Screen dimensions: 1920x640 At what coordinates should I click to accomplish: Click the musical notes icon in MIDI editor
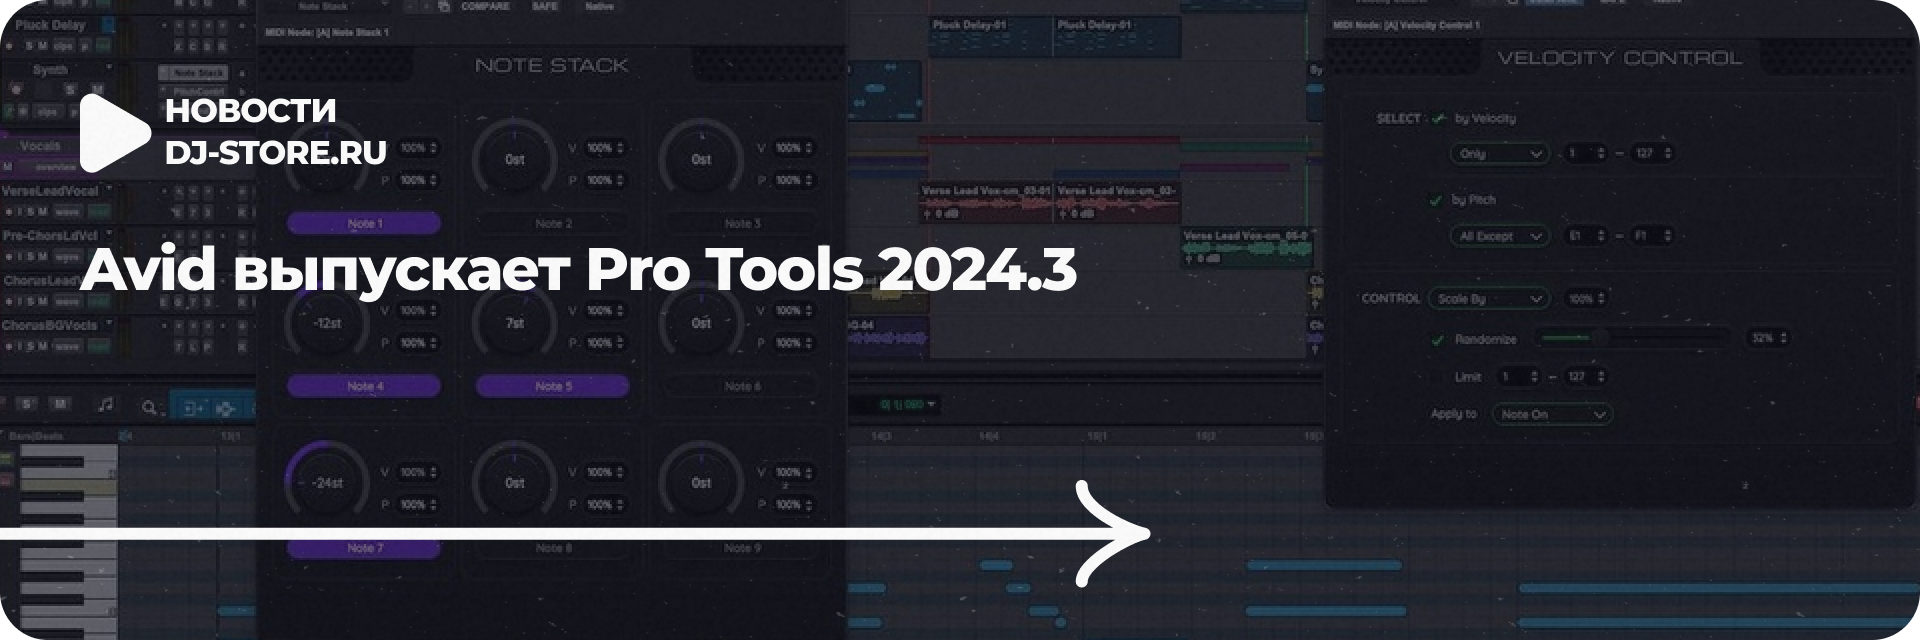105,405
